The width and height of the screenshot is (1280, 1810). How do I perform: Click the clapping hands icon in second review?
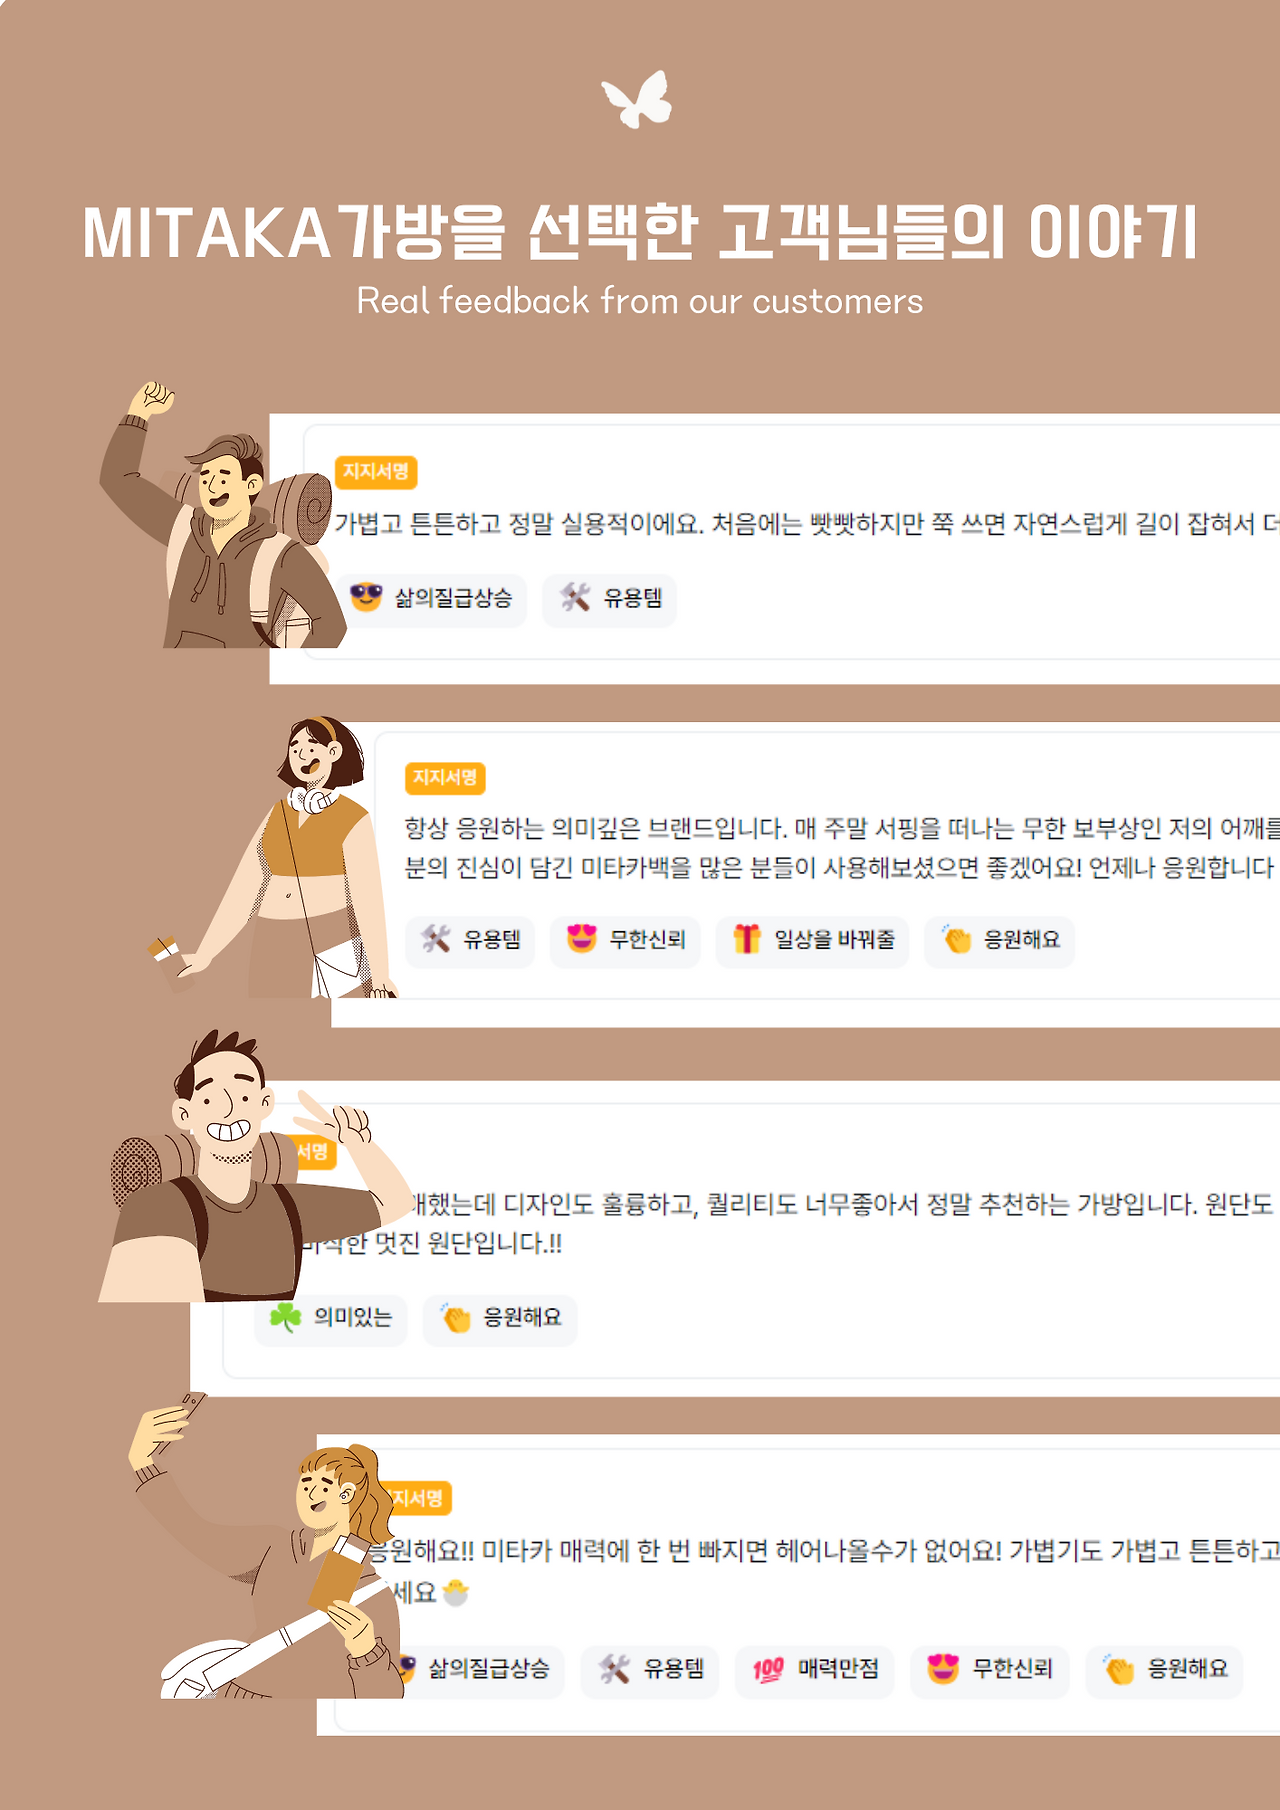point(957,939)
